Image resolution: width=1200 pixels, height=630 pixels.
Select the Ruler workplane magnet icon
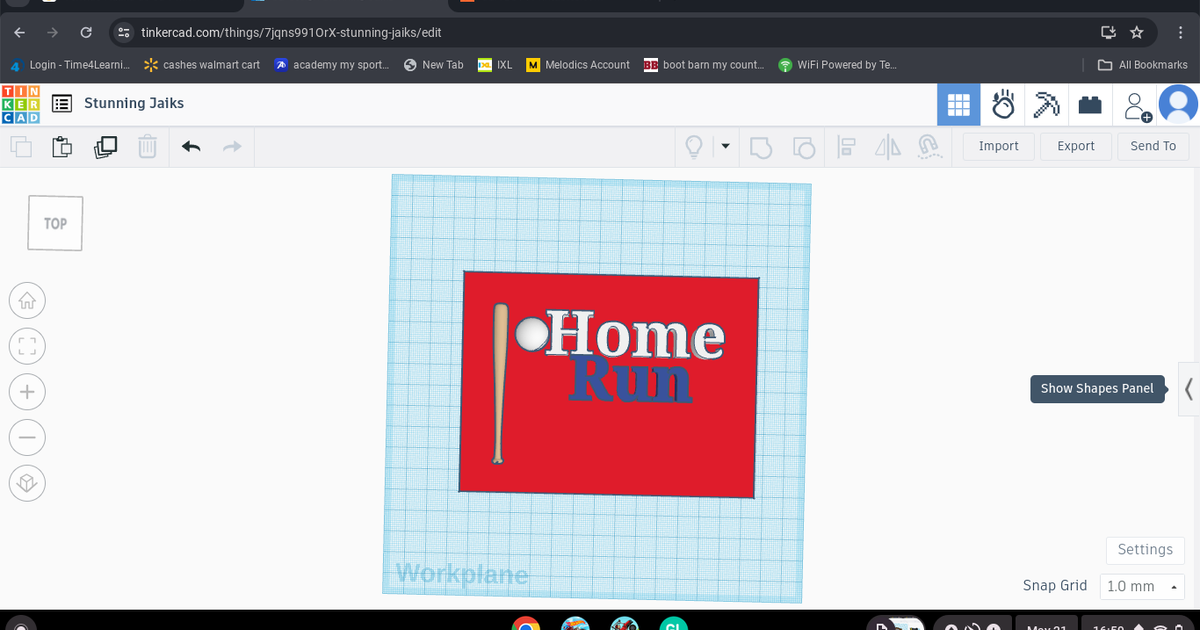point(929,147)
